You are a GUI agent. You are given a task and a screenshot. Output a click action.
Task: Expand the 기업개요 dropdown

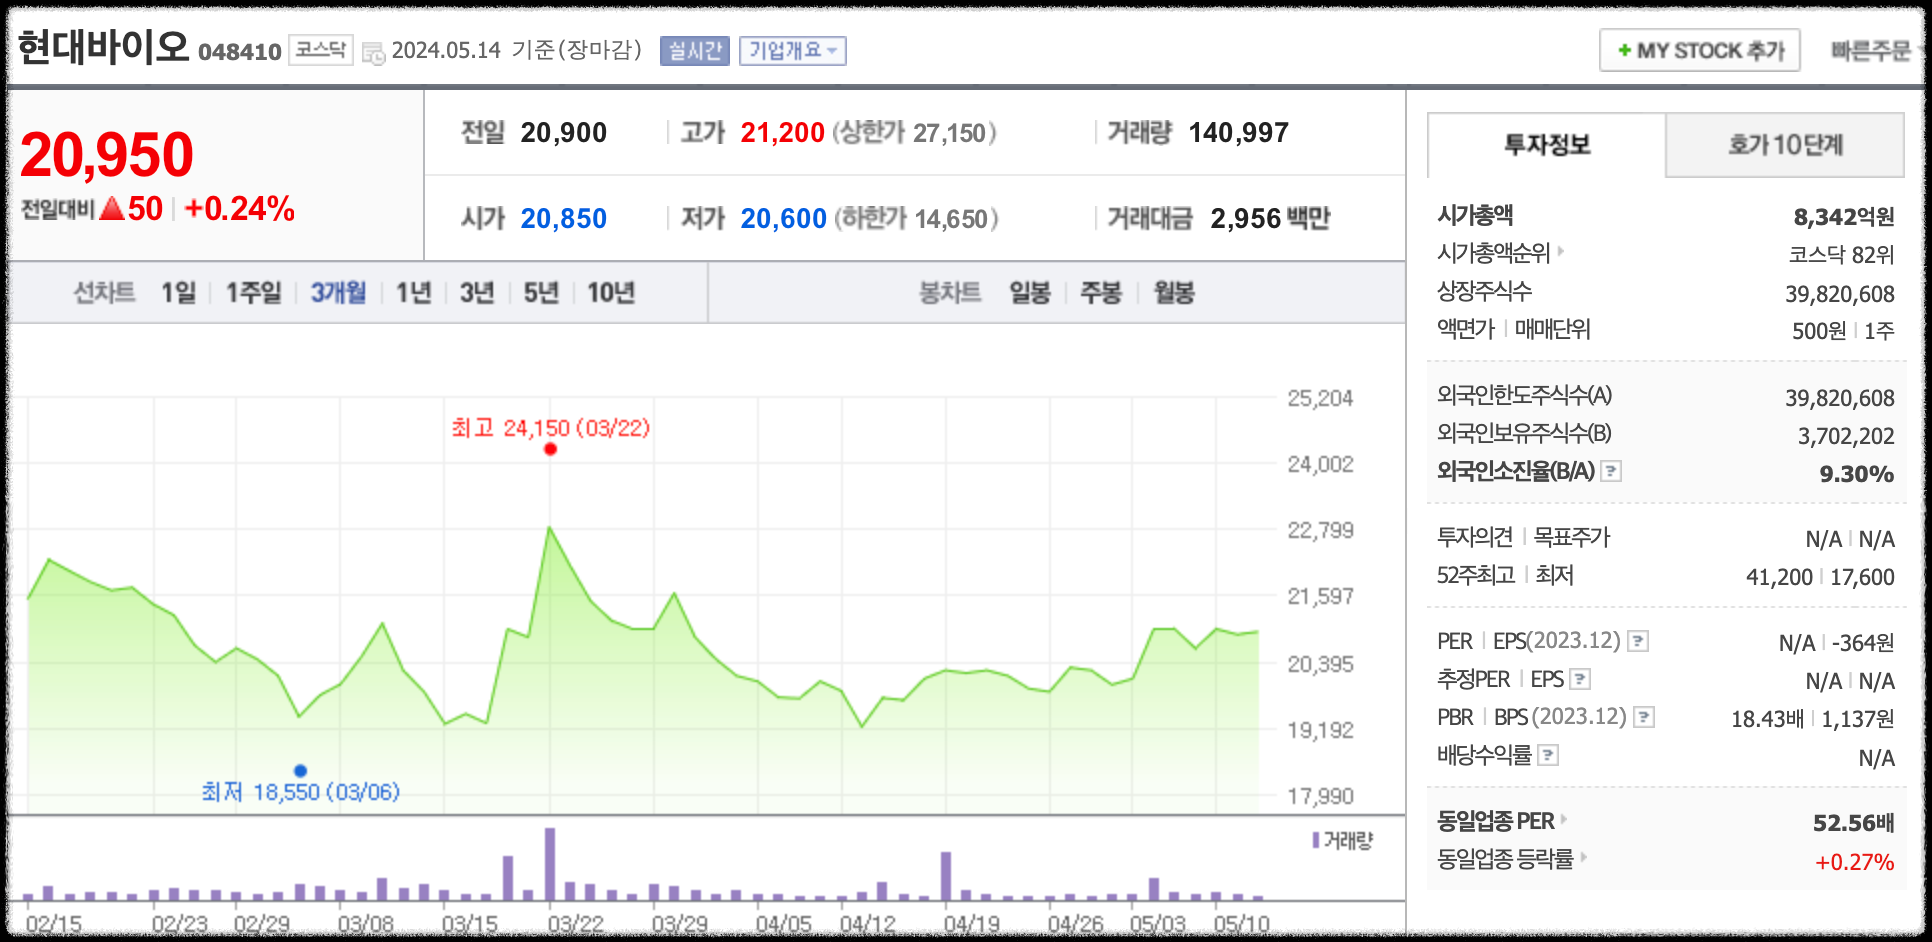tap(793, 50)
